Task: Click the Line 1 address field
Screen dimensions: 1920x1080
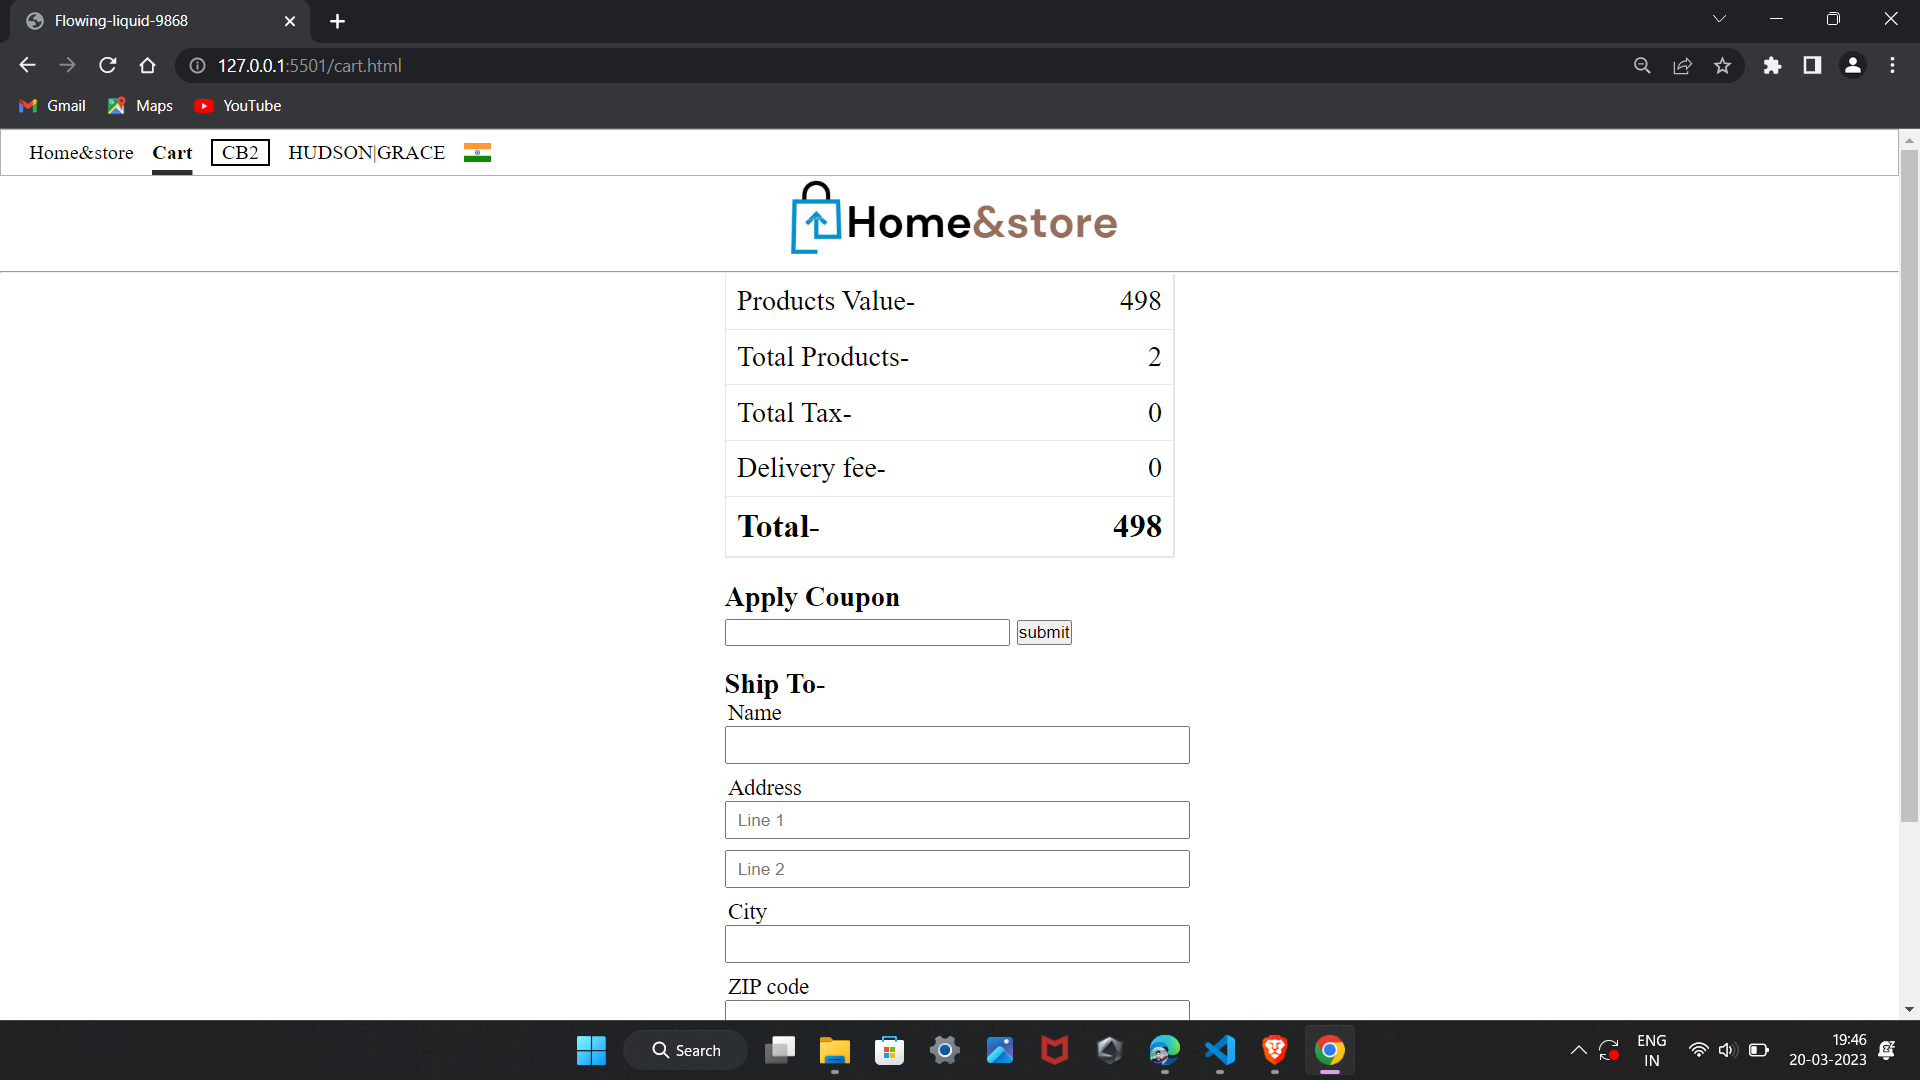Action: tap(956, 819)
